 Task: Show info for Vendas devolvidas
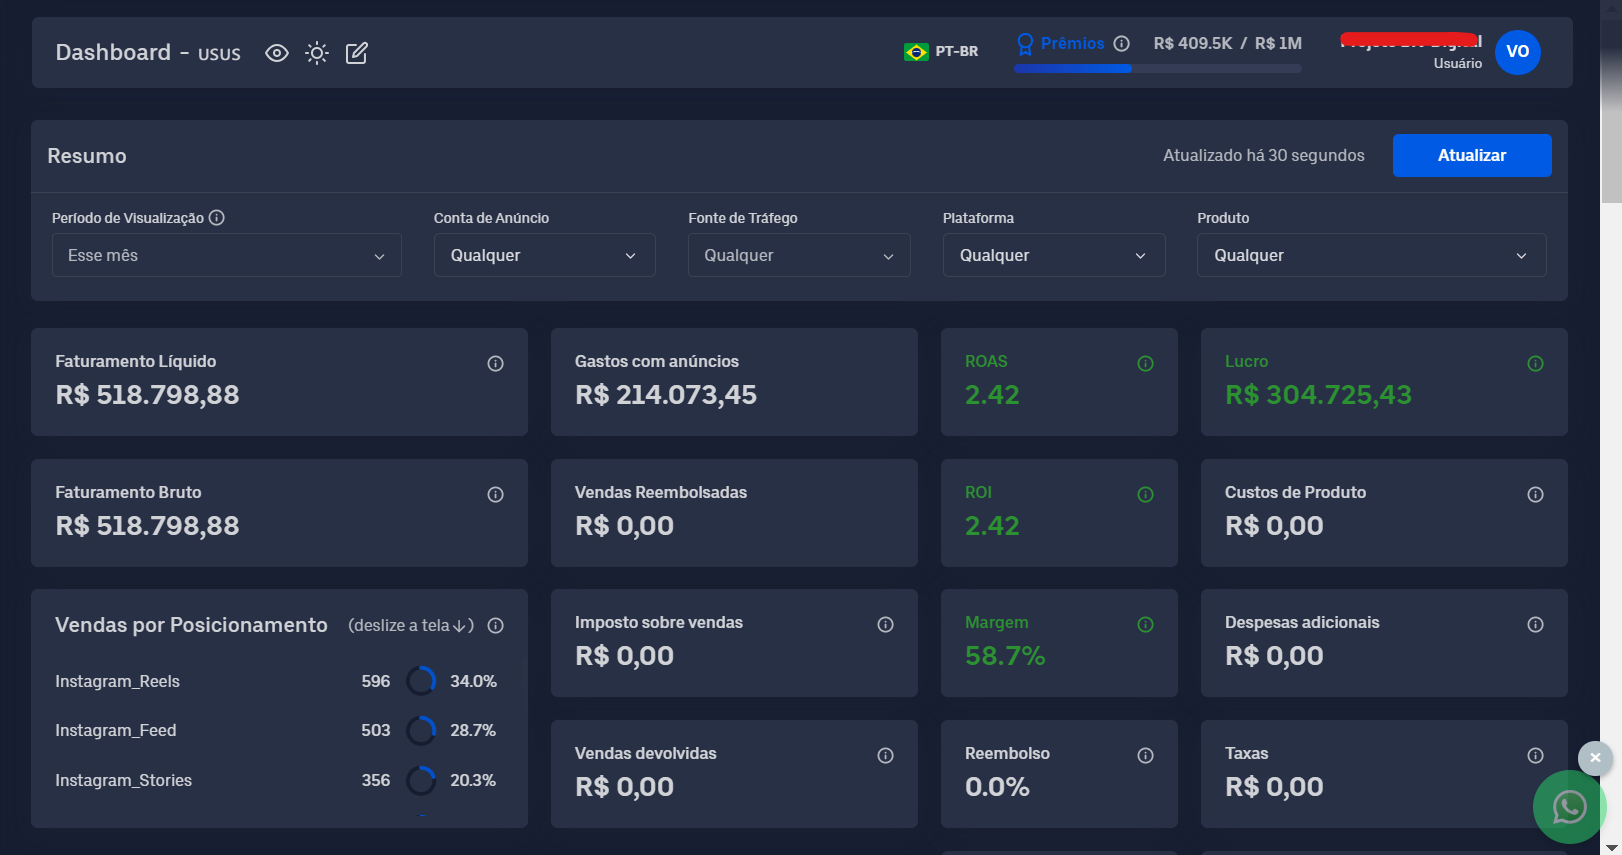click(x=885, y=756)
